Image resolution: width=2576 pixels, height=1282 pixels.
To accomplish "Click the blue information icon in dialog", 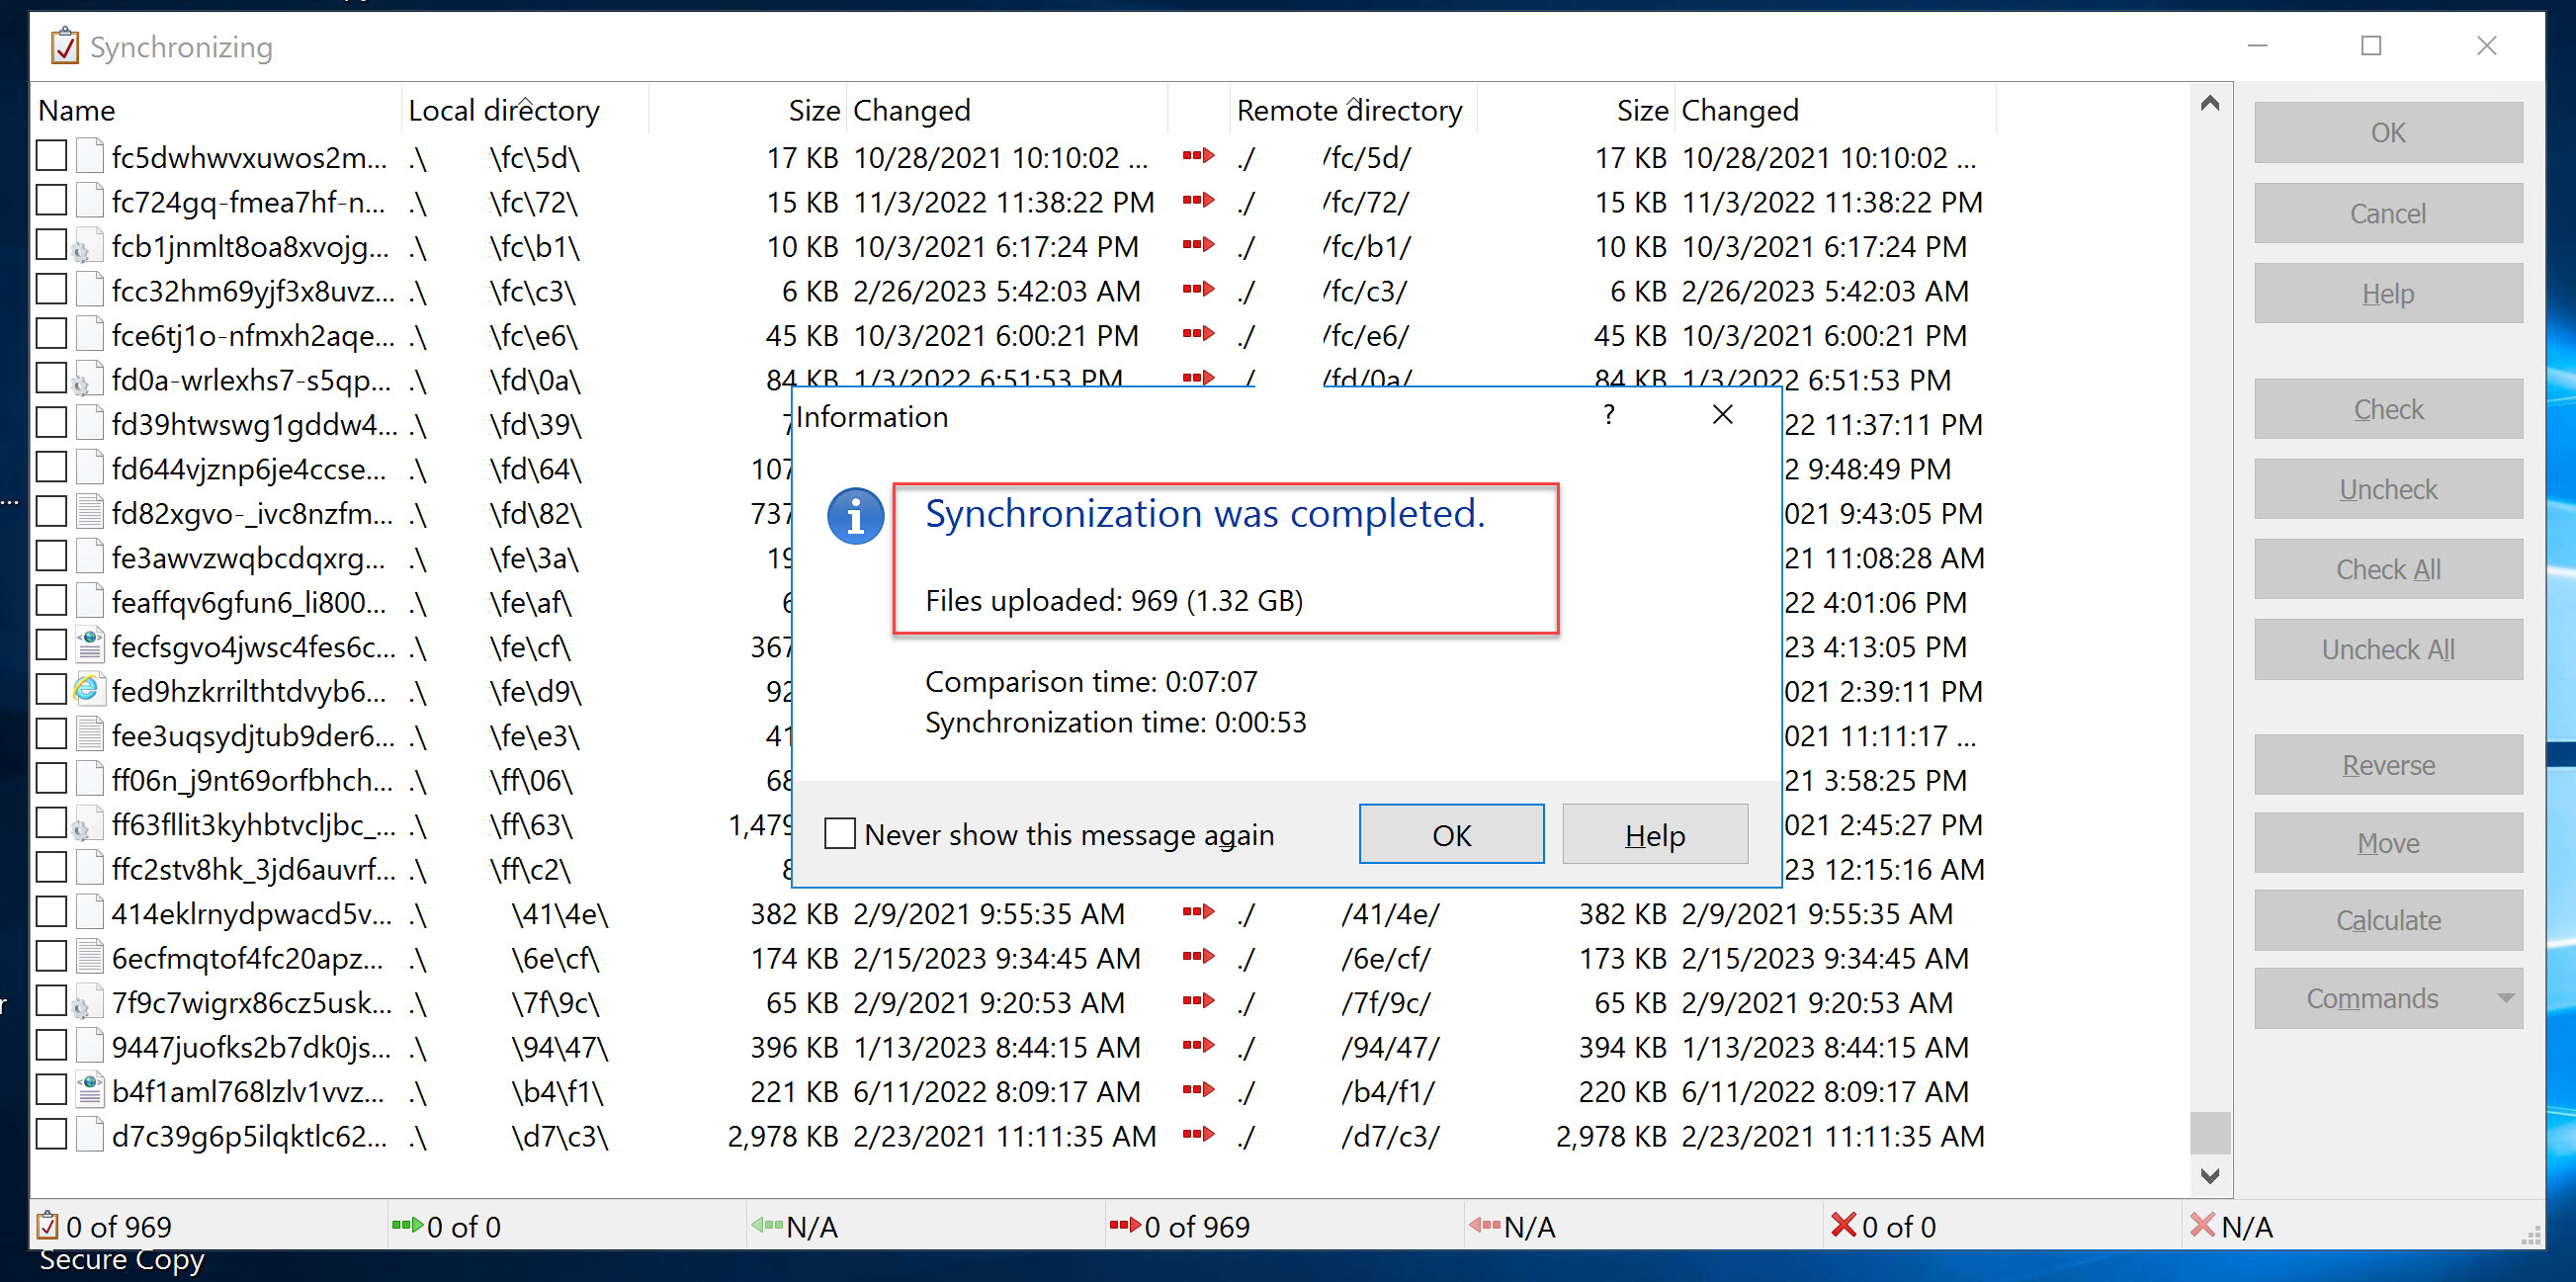I will 855,516.
